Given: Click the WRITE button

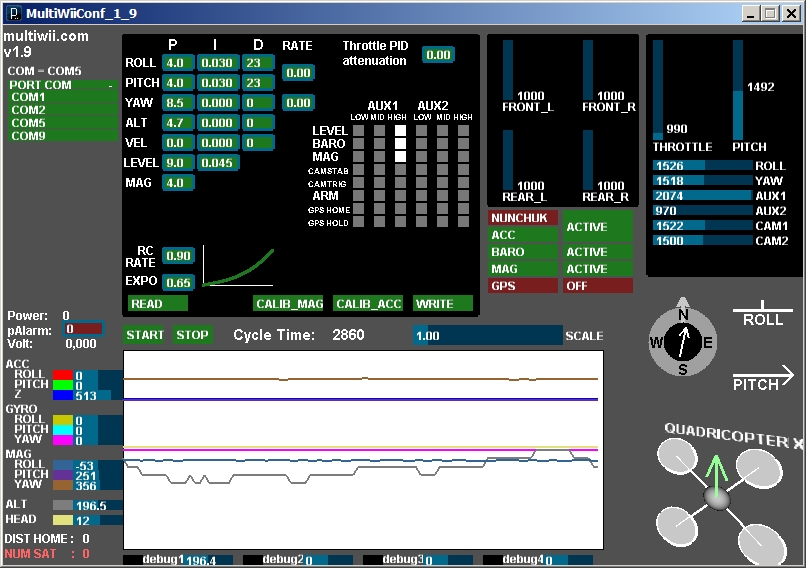Looking at the screenshot, I should 443,304.
